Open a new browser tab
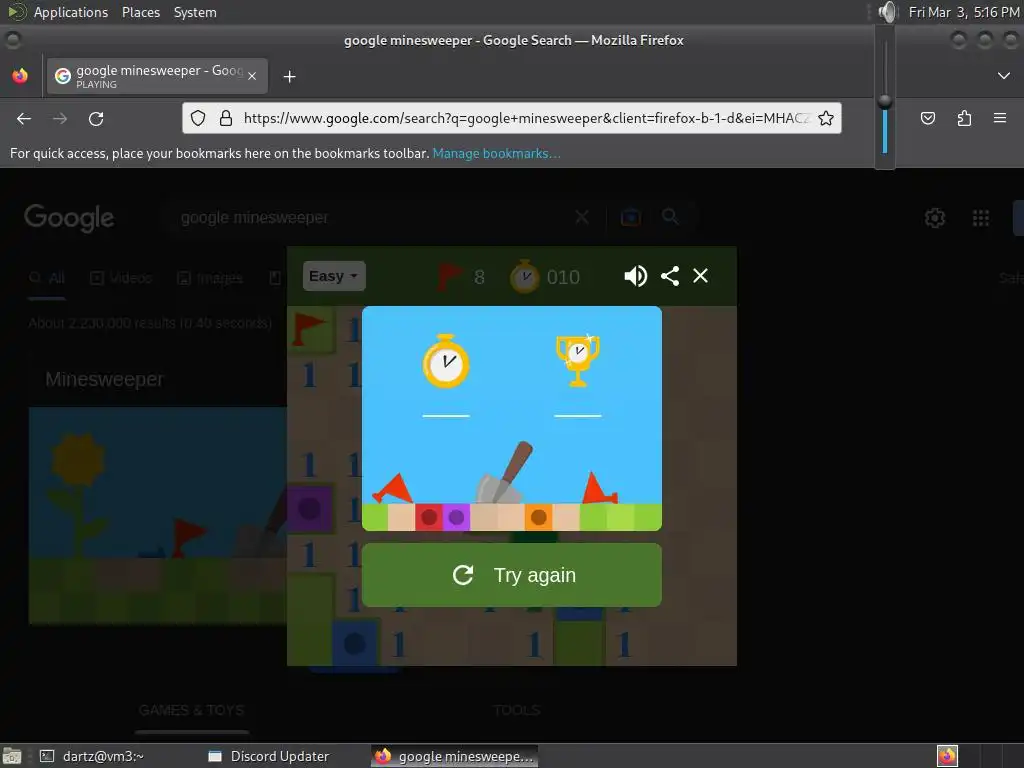 coord(289,77)
